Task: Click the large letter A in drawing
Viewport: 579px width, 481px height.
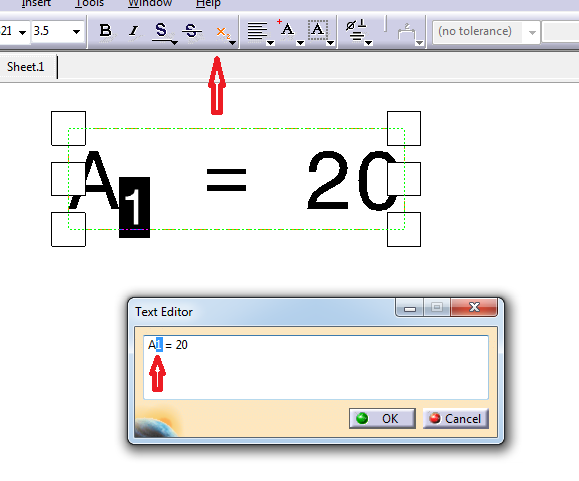Action: [98, 180]
